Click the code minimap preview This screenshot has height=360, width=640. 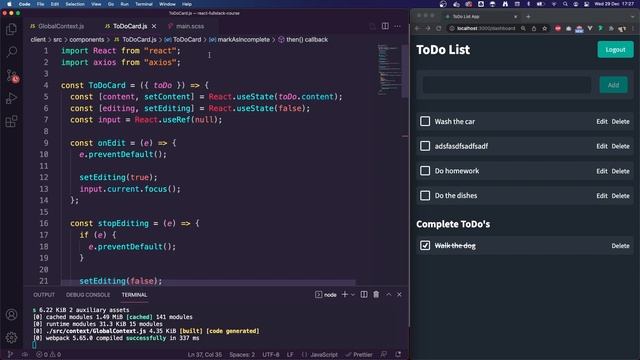point(389,69)
